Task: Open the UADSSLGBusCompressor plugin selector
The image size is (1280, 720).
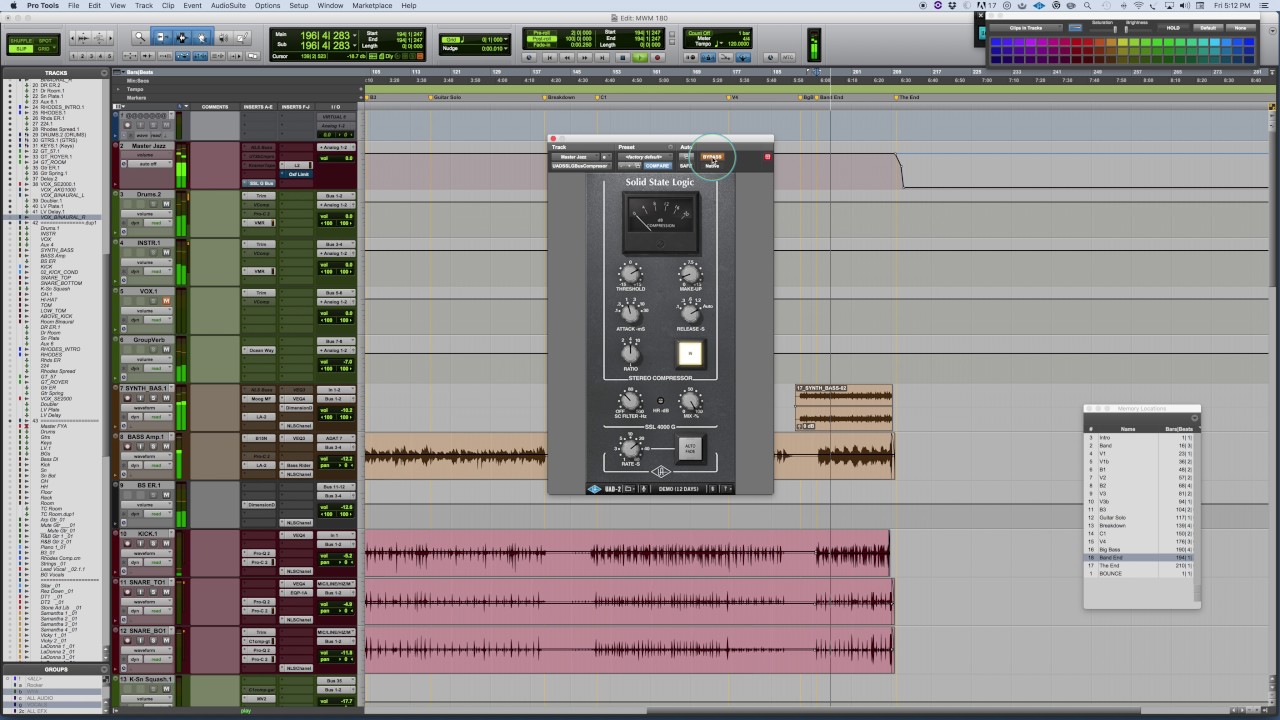Action: (582, 166)
